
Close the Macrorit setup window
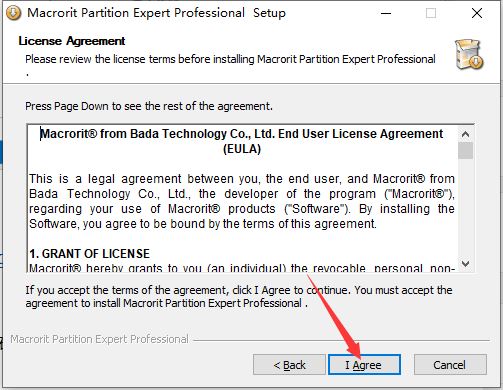coord(477,13)
